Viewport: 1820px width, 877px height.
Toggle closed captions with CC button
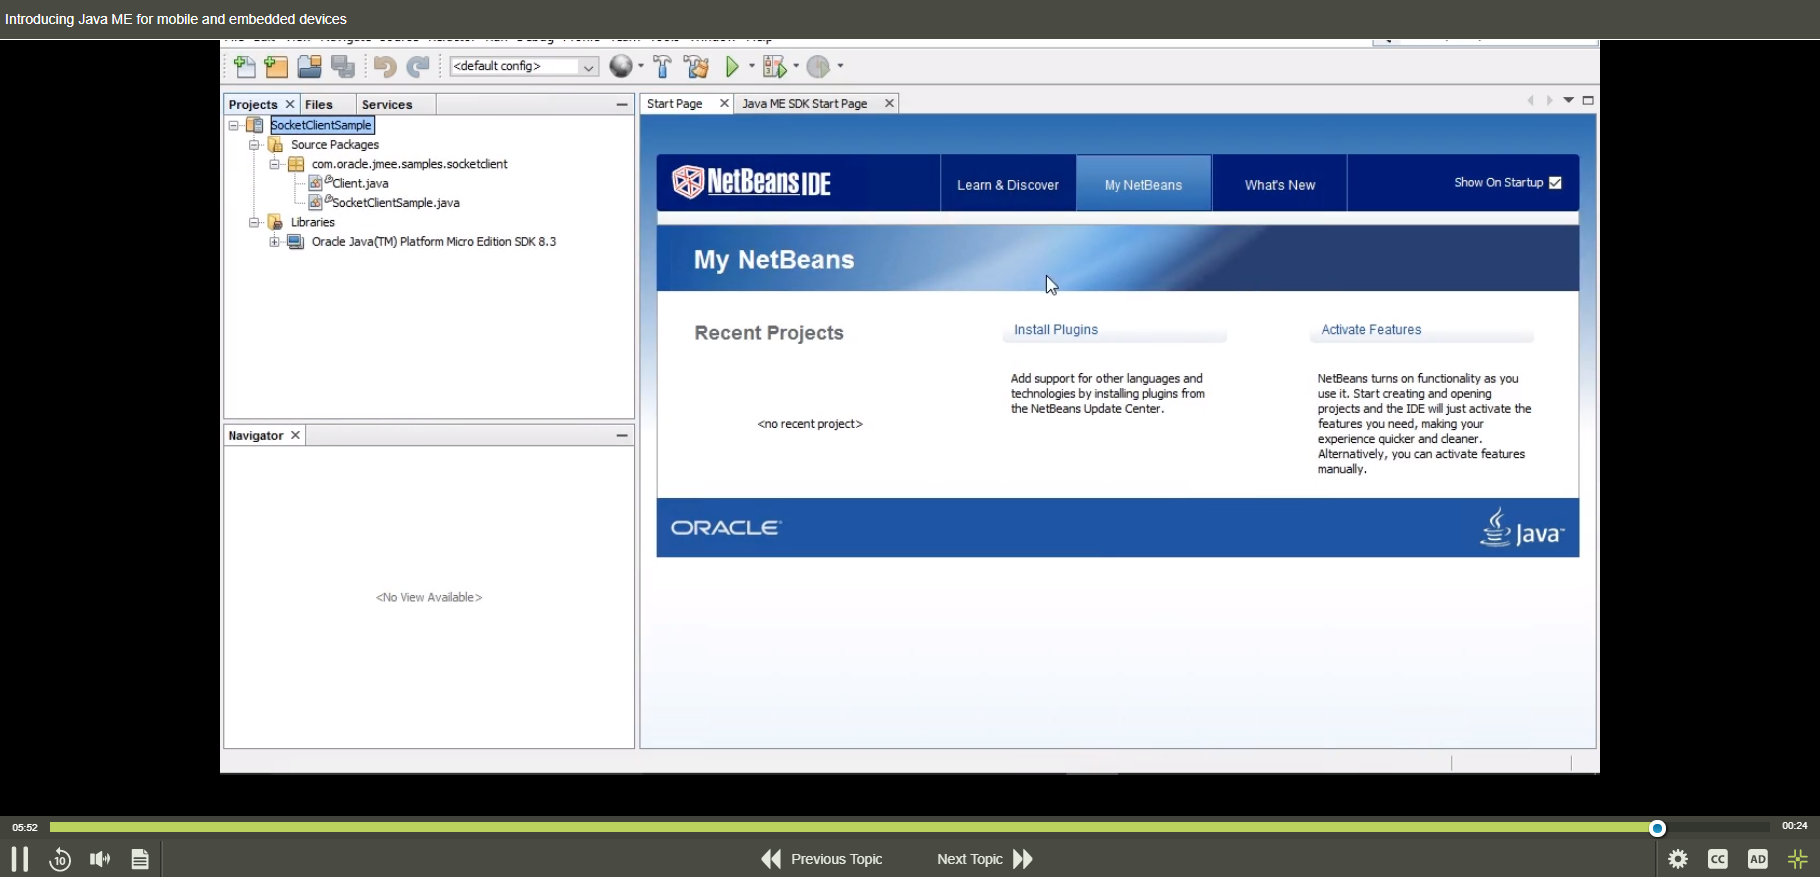[x=1718, y=859]
